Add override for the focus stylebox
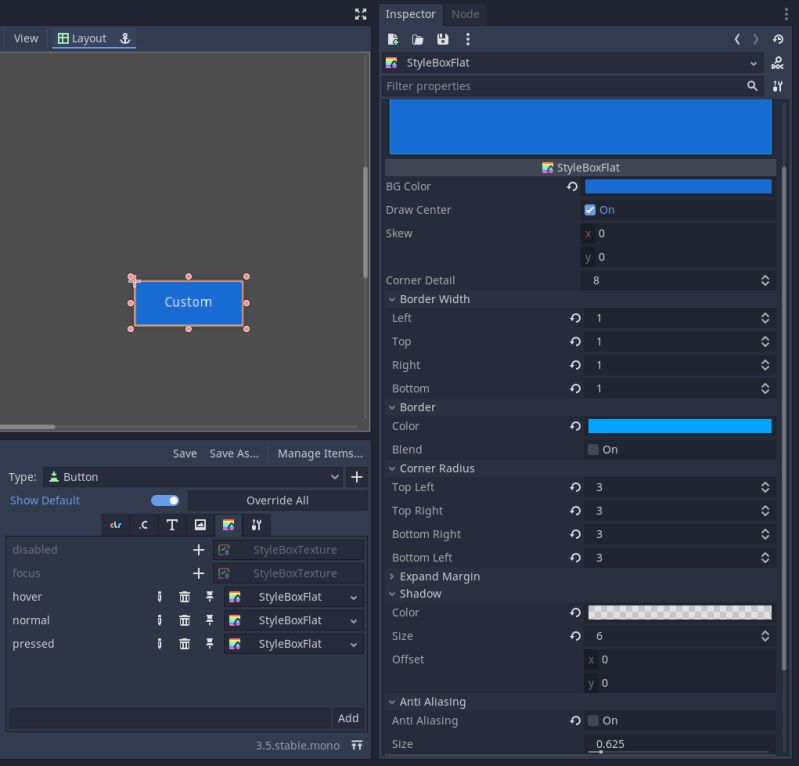Screen dimensions: 799x766 tap(198, 573)
